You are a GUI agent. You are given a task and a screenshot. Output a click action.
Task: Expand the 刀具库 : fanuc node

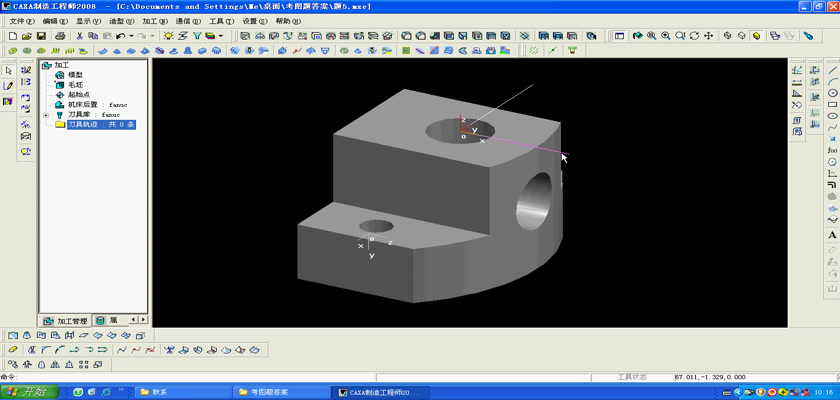pos(46,115)
